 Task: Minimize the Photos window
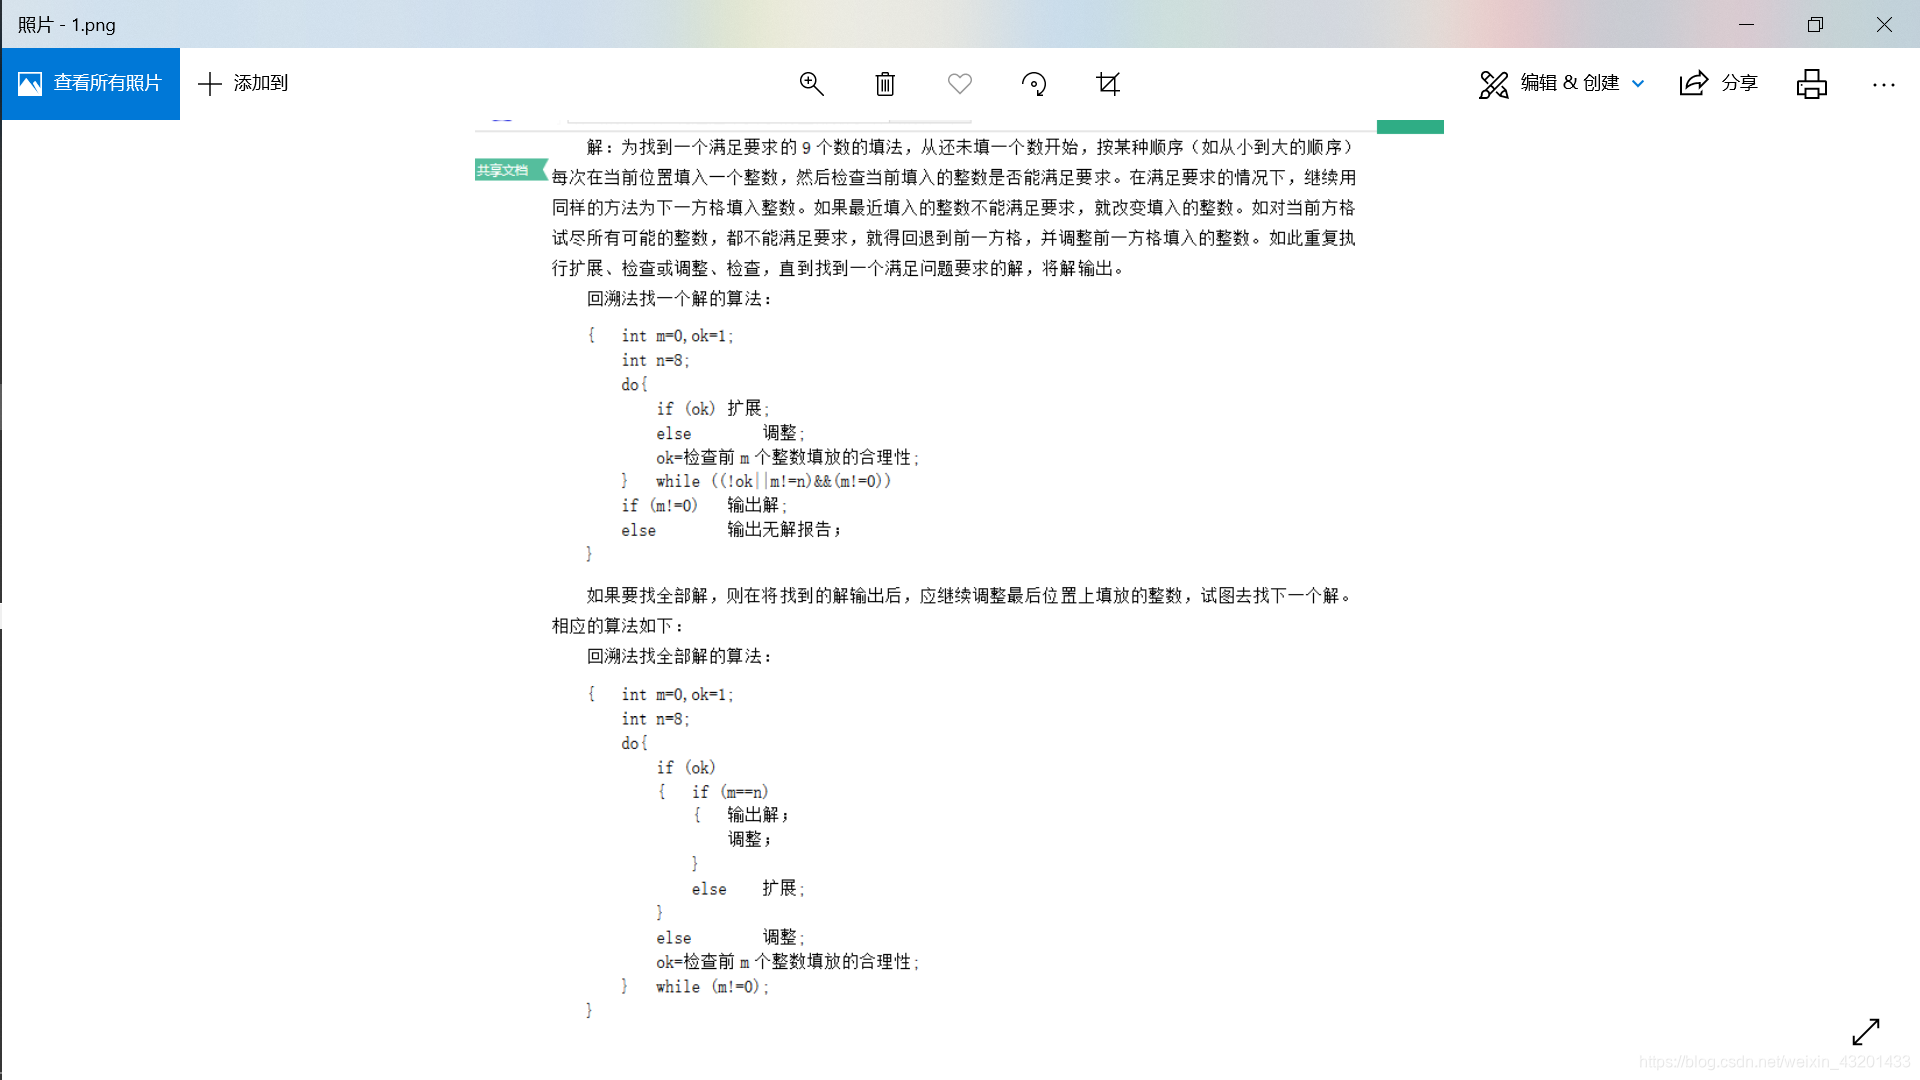pos(1746,24)
